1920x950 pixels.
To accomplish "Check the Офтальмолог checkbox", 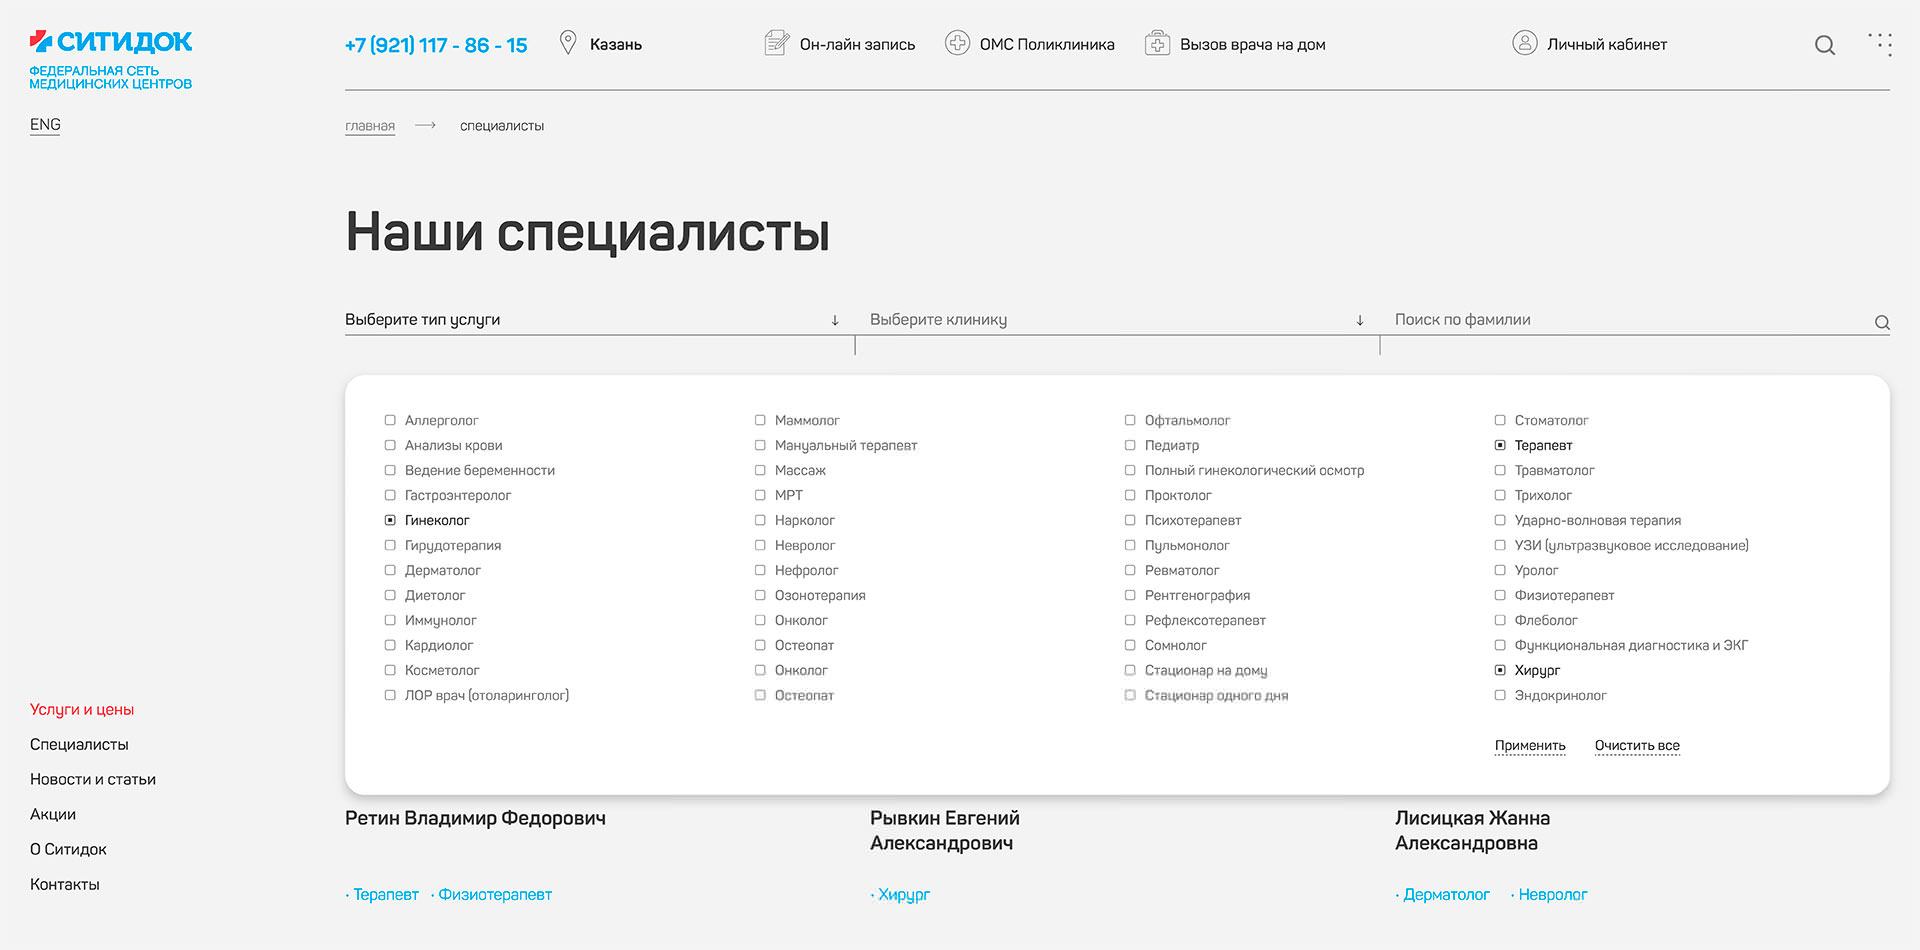I will [x=1130, y=420].
